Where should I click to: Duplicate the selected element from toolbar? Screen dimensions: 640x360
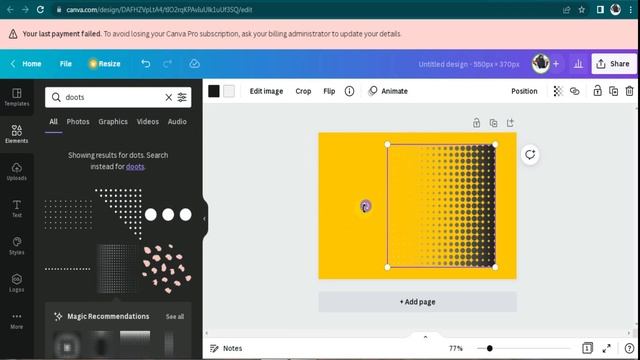click(613, 91)
